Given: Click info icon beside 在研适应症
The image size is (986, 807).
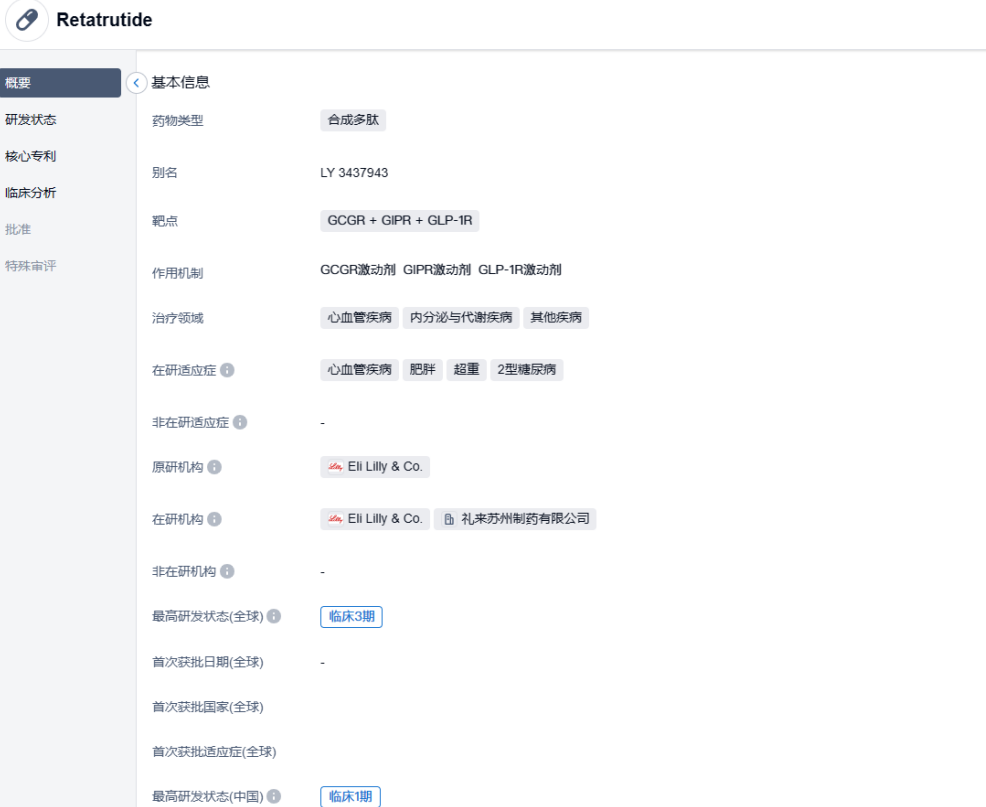Looking at the screenshot, I should (x=227, y=370).
